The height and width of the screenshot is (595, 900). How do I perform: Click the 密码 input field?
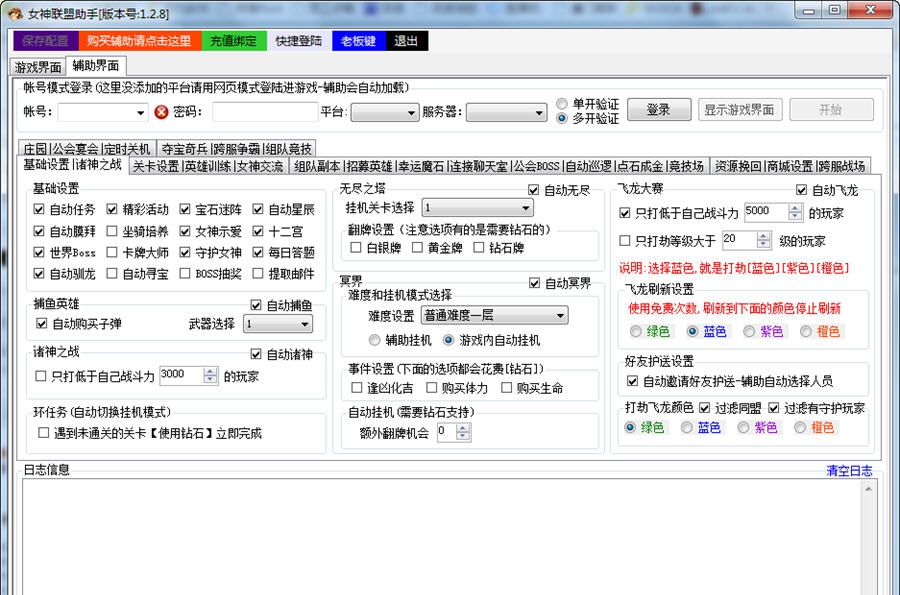pos(264,112)
